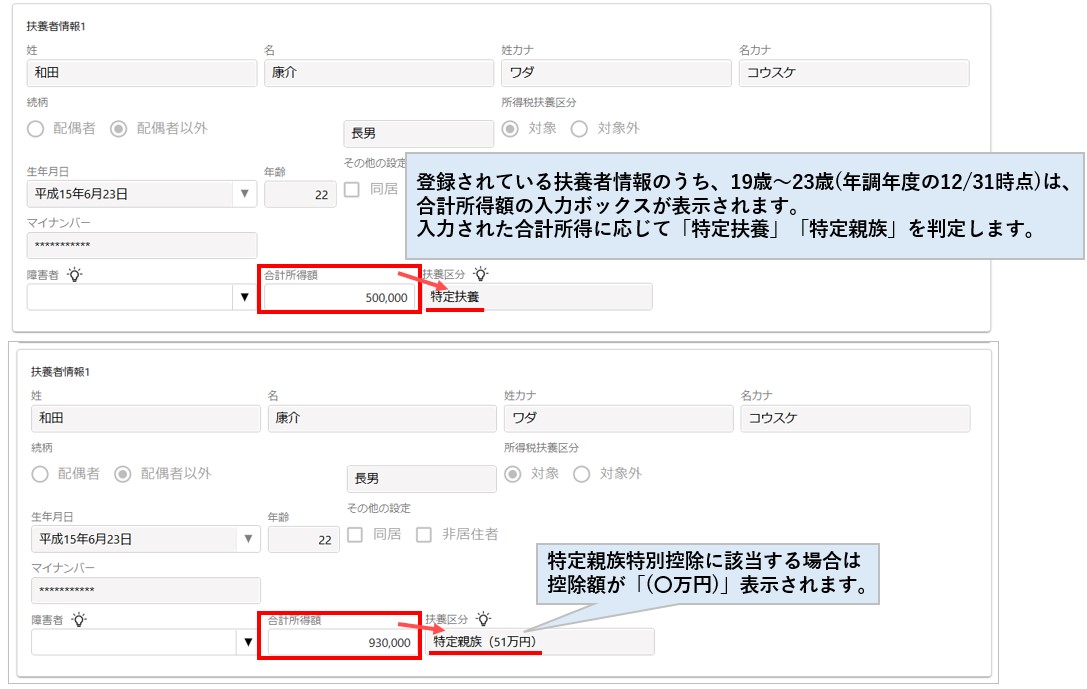Screen dimensions: 1087x689
Task: Click the 扶養区分 lightbulb hint icon in panel 2
Action: 485,618
